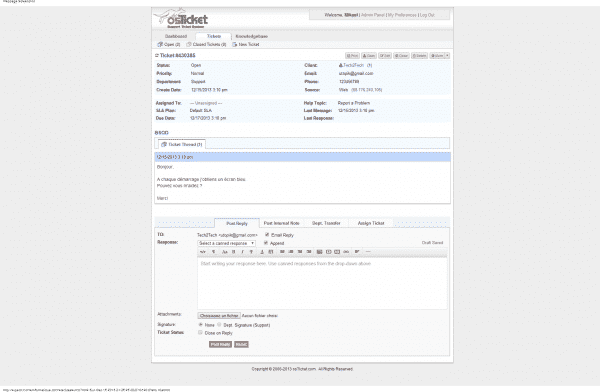Open the Dept. Transfer tab
600x392 pixels.
point(326,223)
